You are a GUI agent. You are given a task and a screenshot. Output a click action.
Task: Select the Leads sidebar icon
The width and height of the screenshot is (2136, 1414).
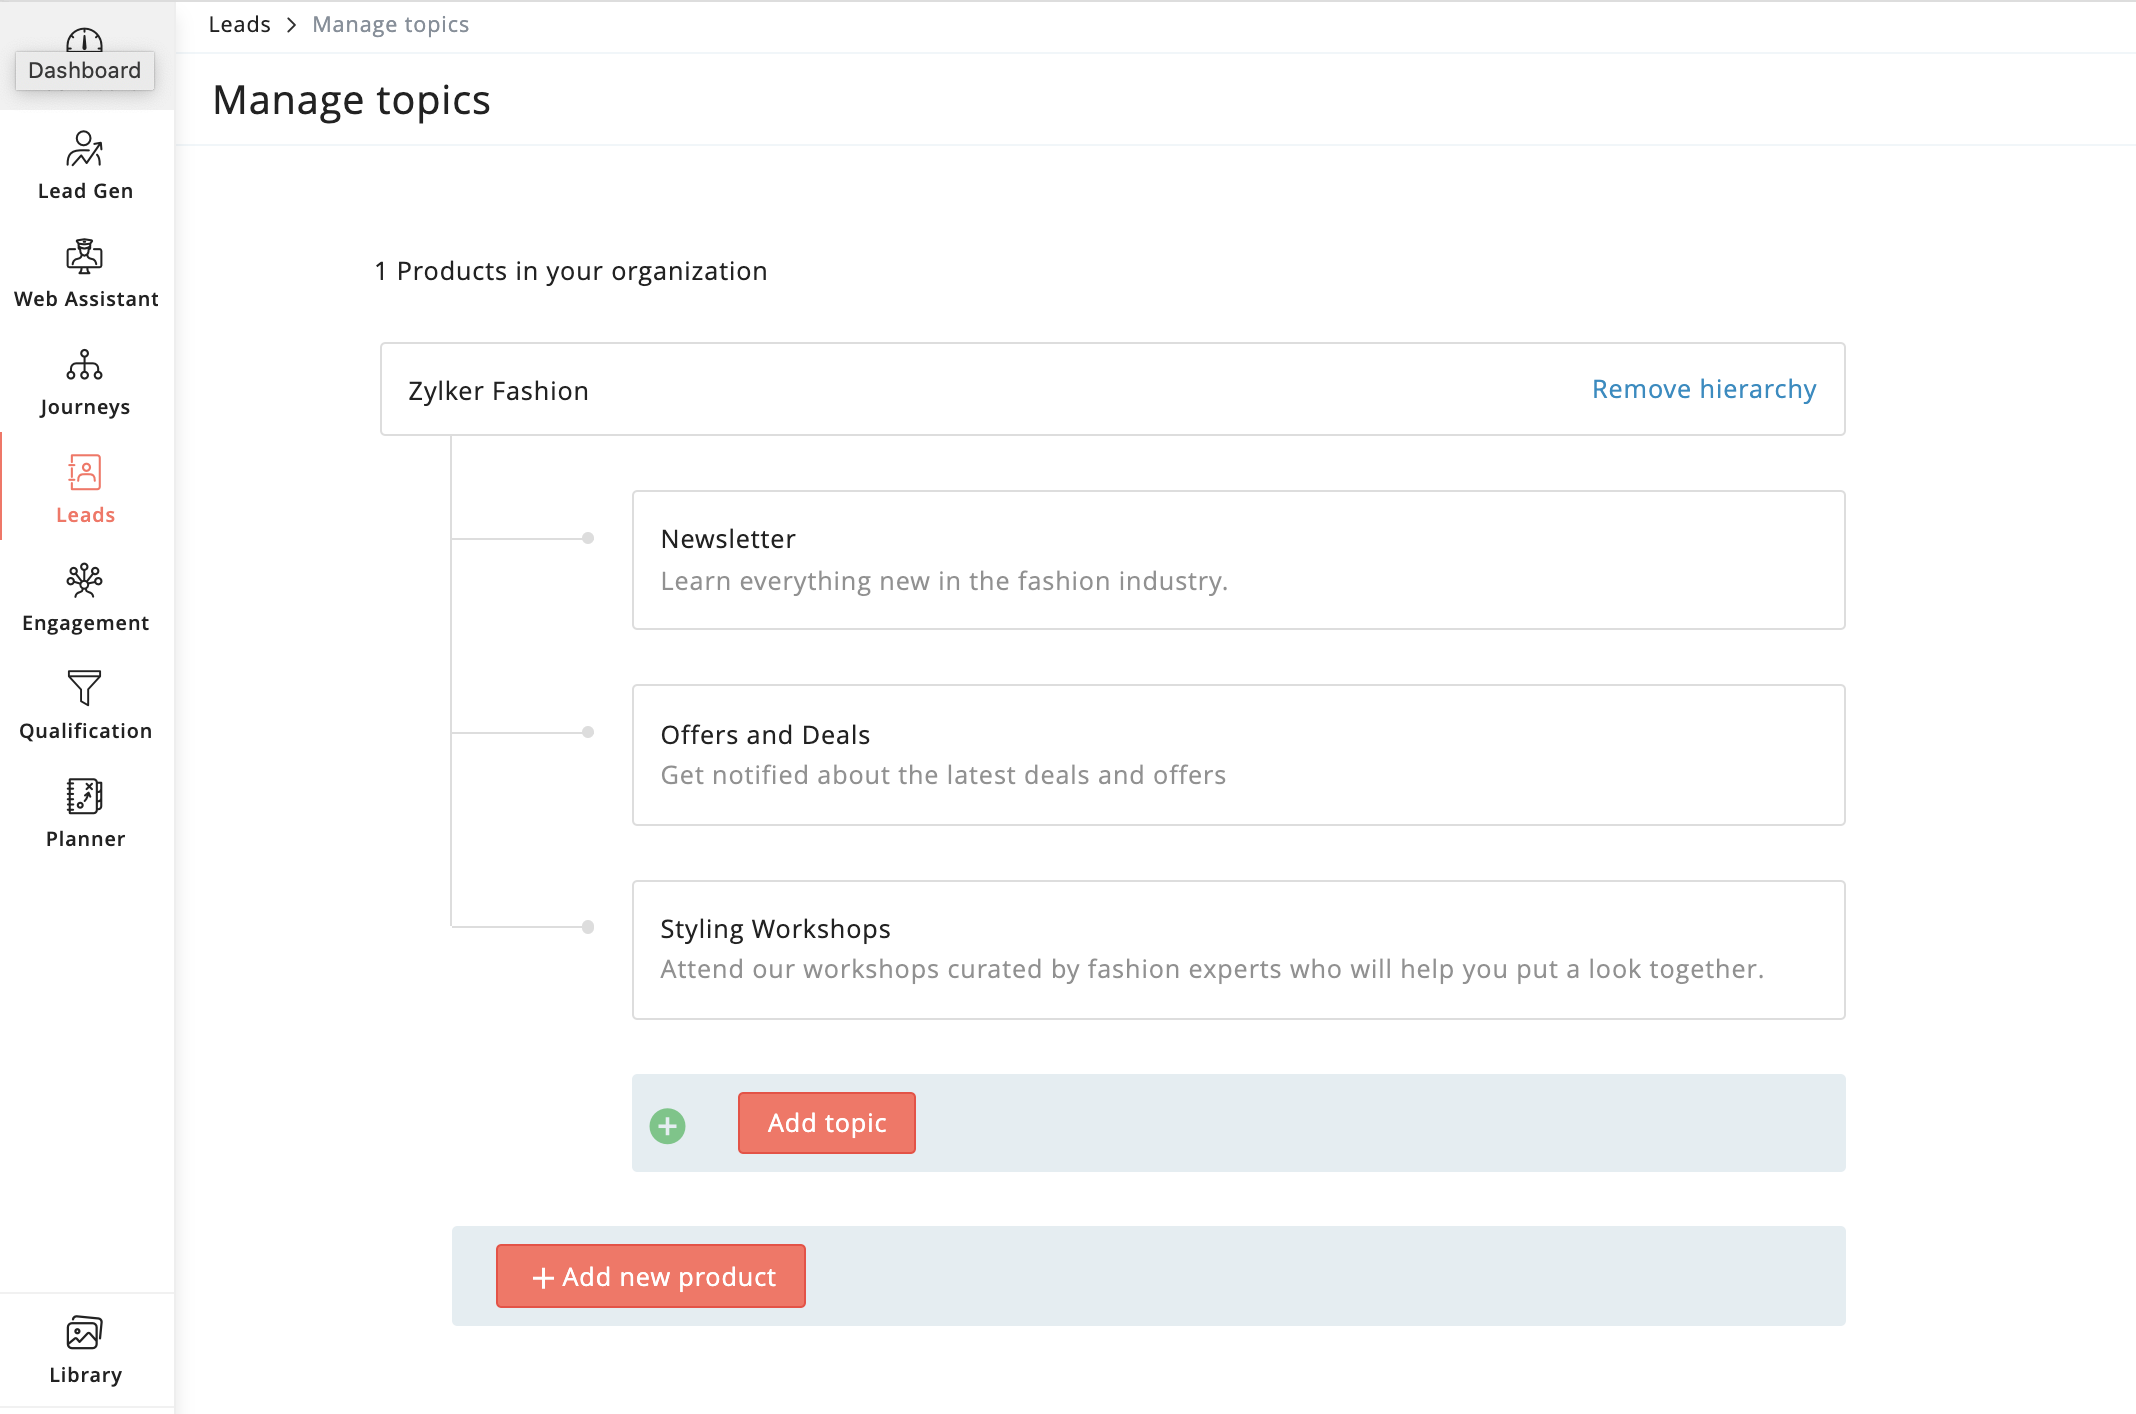point(84,473)
